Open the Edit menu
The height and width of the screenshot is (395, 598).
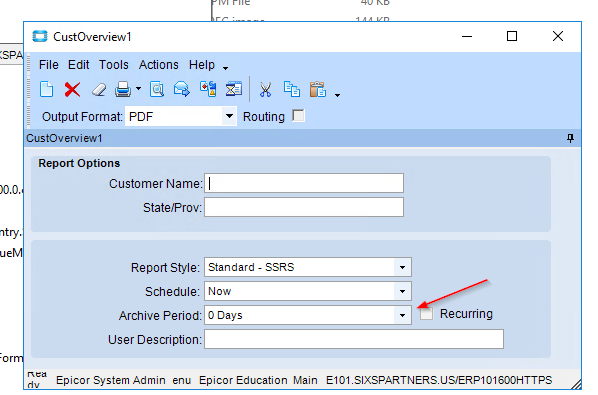pos(79,65)
